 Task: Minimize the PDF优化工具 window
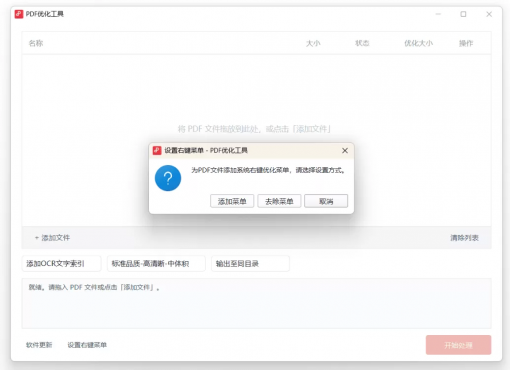tap(438, 14)
